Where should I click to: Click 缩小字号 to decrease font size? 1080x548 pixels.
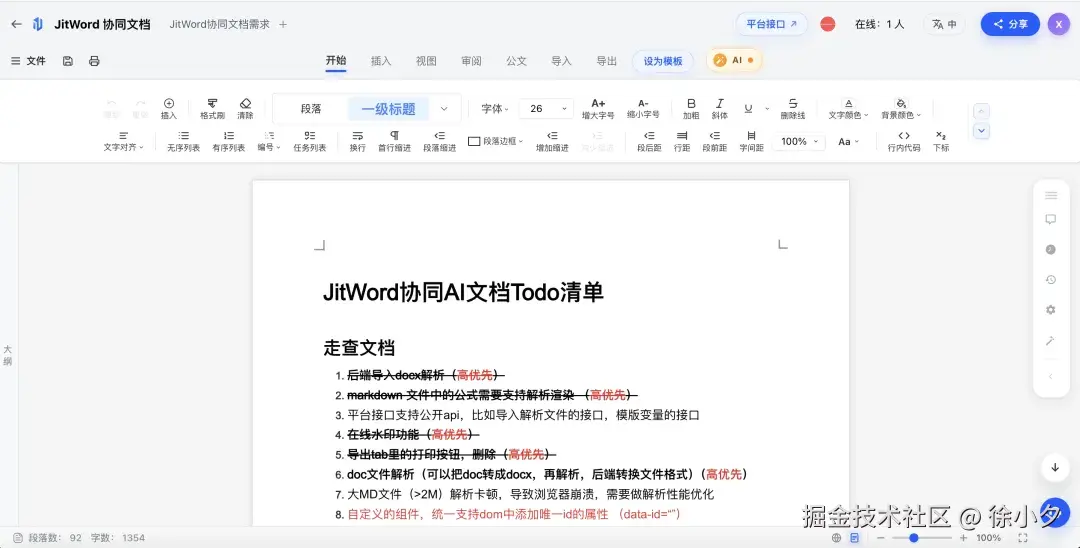click(x=643, y=108)
